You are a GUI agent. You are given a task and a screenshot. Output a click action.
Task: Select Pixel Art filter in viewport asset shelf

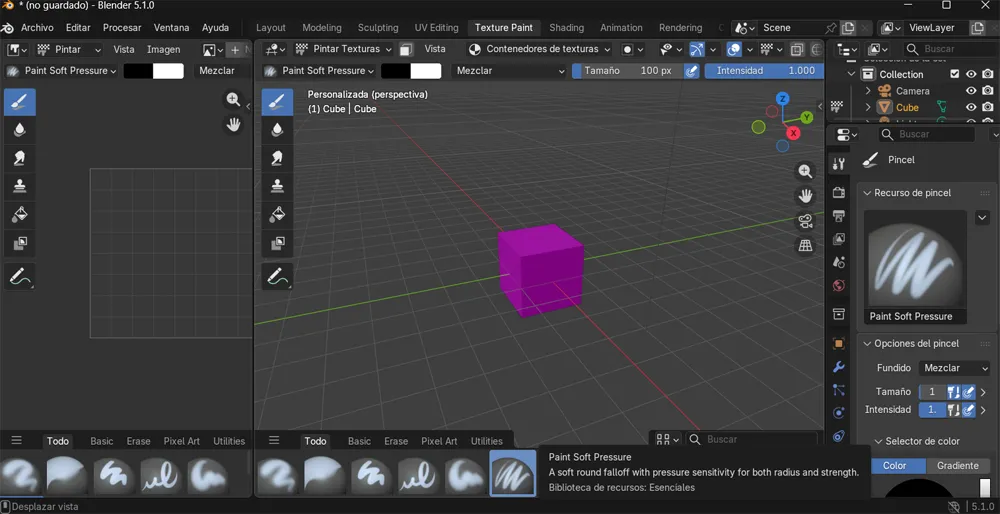pos(439,441)
